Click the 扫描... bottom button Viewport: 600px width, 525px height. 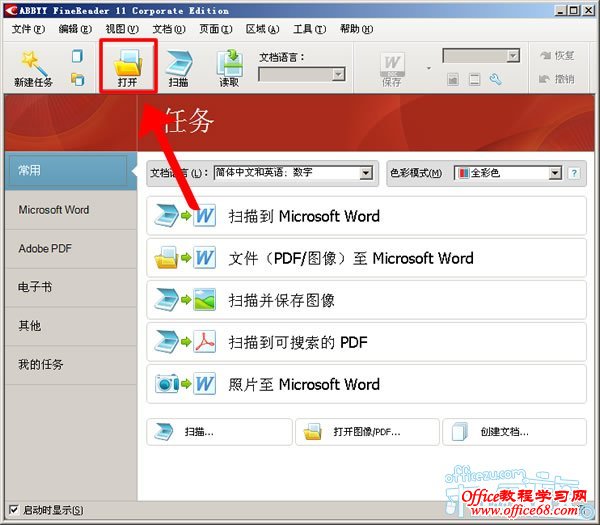point(219,432)
